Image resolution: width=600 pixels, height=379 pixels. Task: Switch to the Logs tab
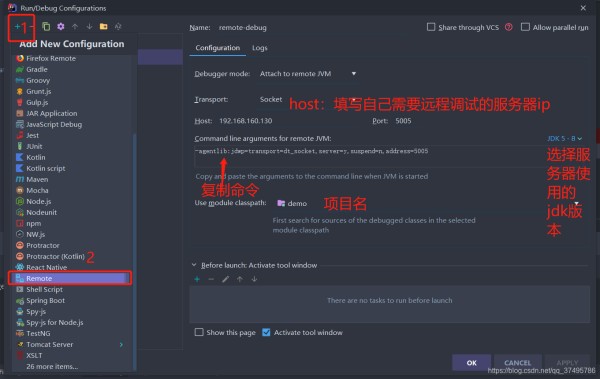[x=259, y=48]
